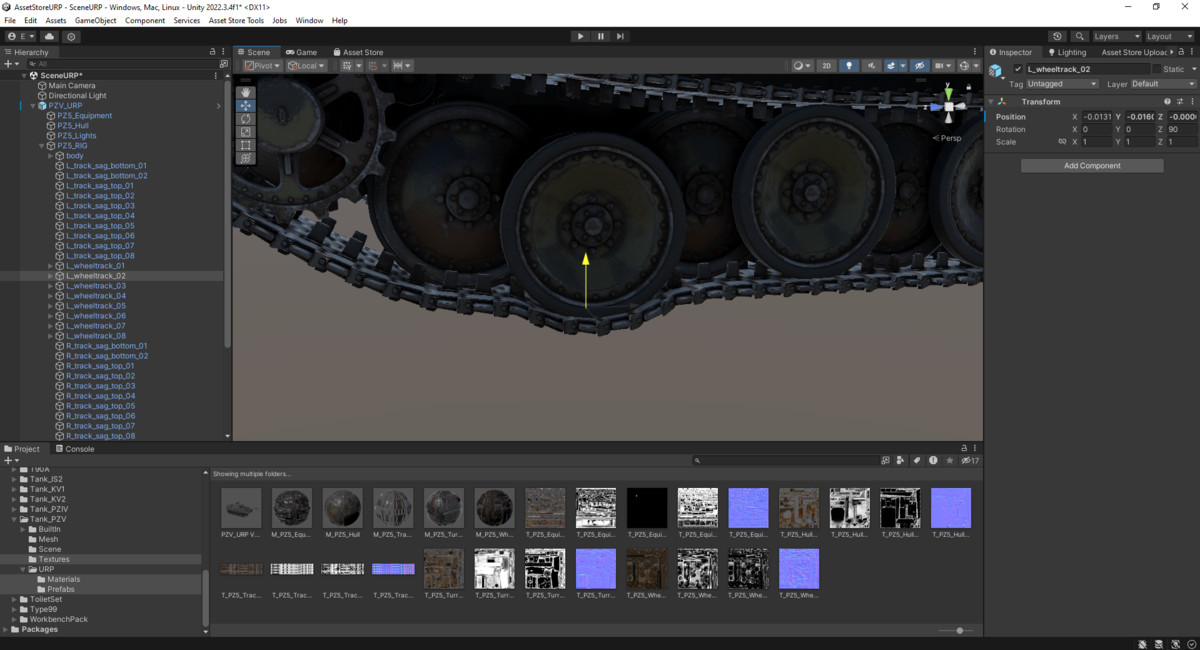
Task: Switch to Game tab
Action: [301, 52]
